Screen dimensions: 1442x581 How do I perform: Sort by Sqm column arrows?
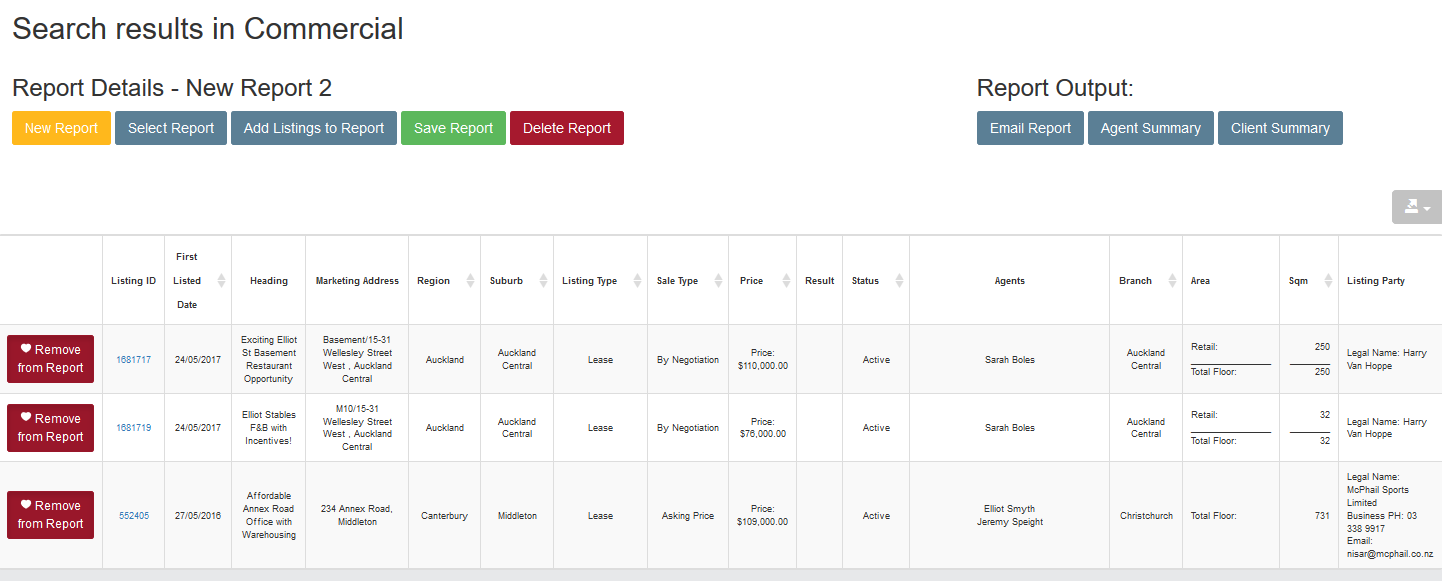coord(1328,281)
